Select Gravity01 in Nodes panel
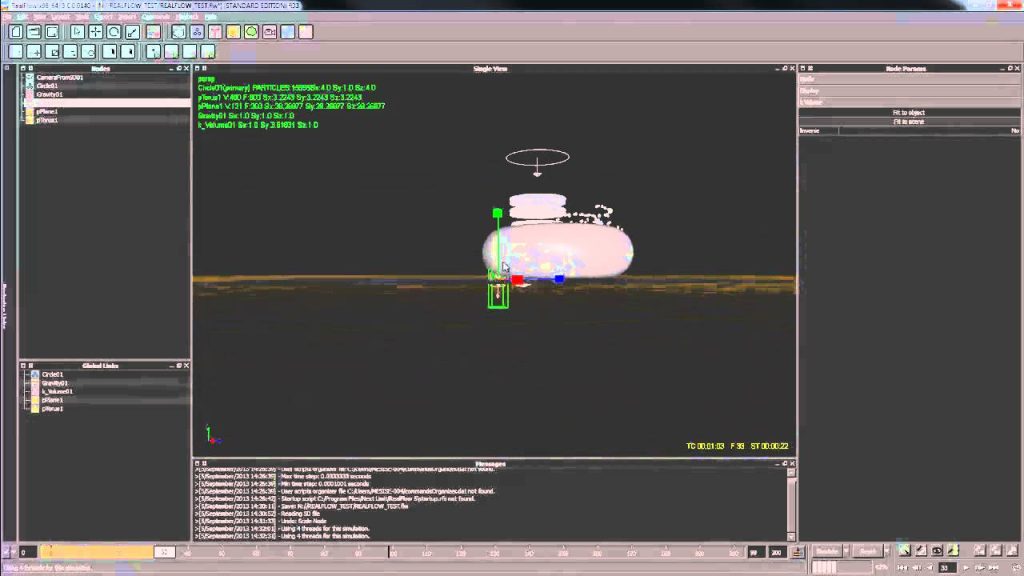The height and width of the screenshot is (576, 1024). pyautogui.click(x=50, y=94)
